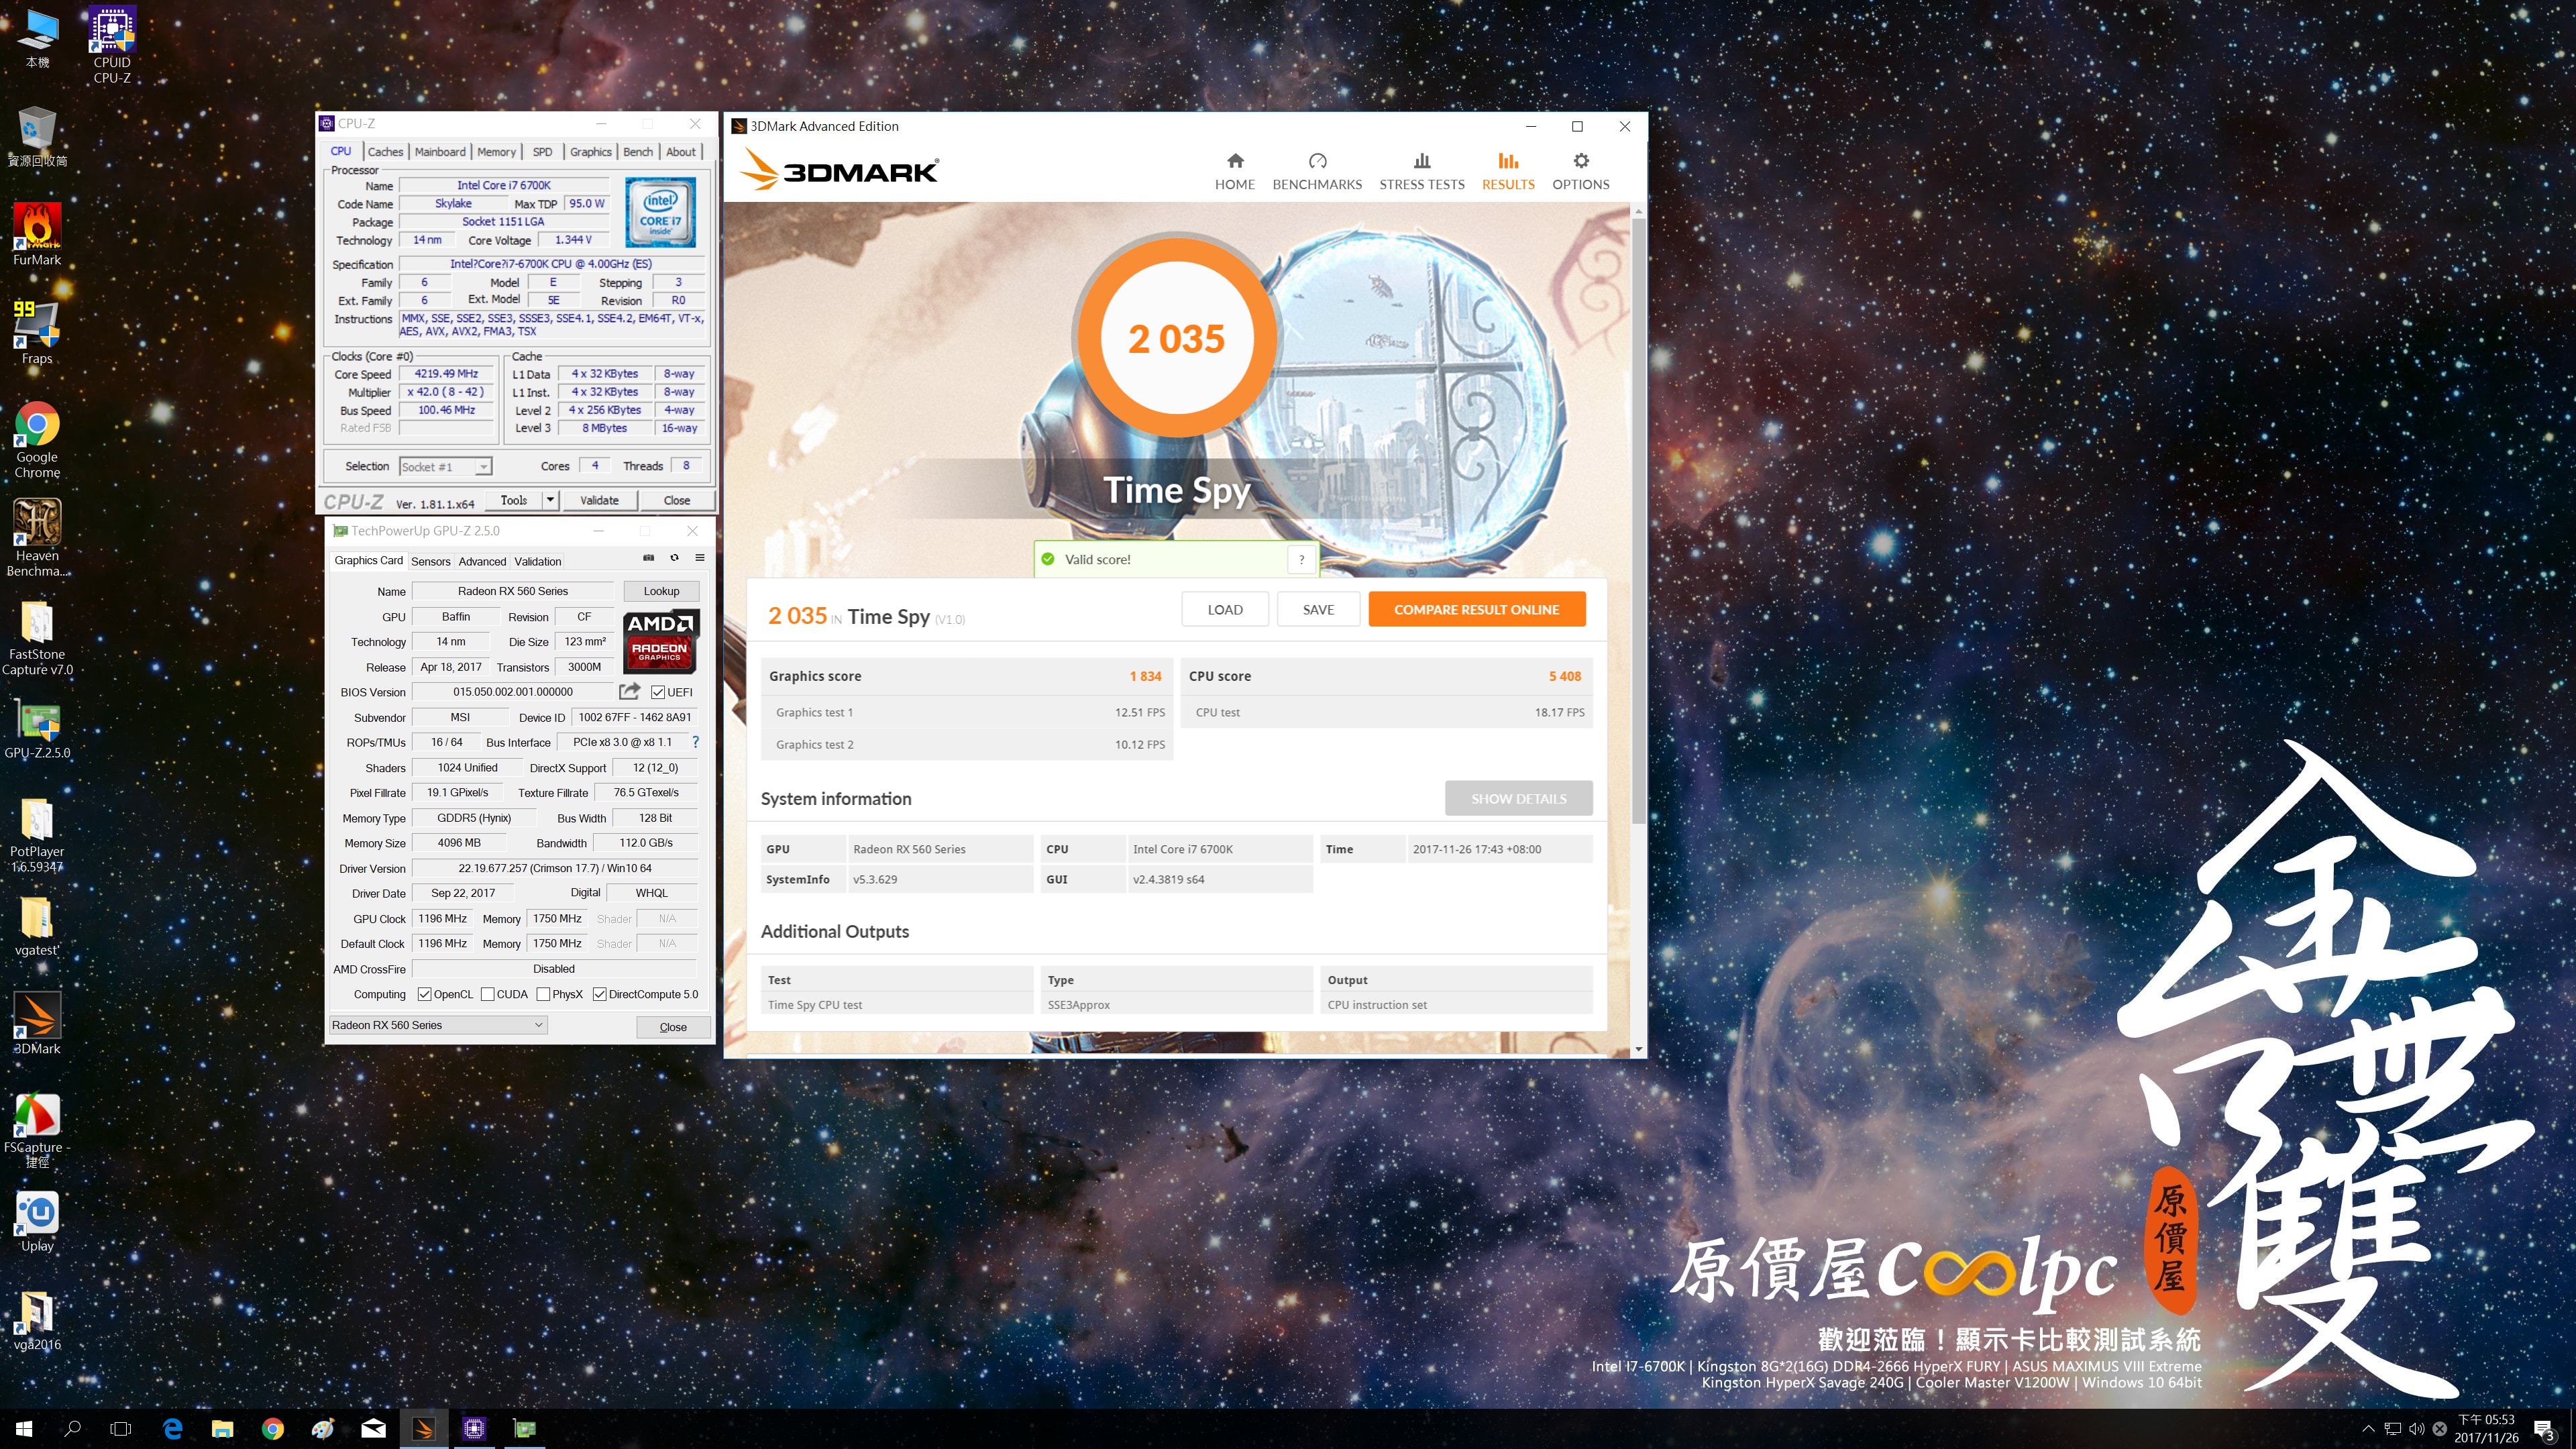This screenshot has width=2576, height=1449.
Task: Switch to CPU-Z SPD tab
Action: tap(542, 152)
